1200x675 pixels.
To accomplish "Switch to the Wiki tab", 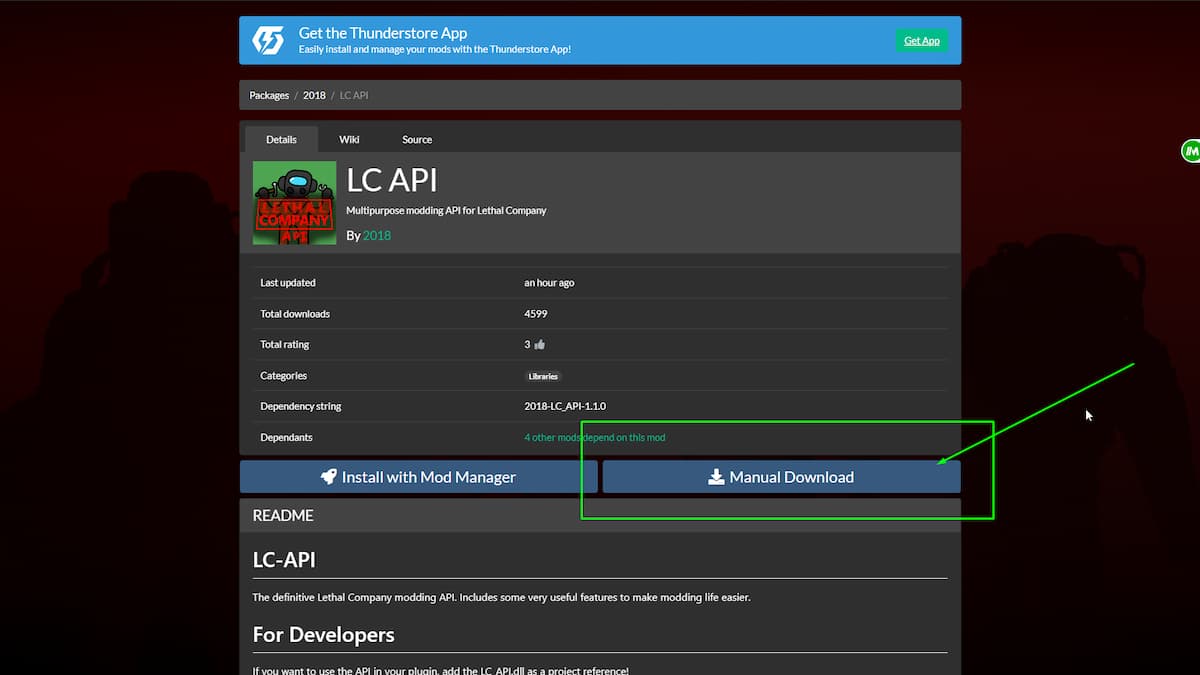I will click(x=349, y=140).
